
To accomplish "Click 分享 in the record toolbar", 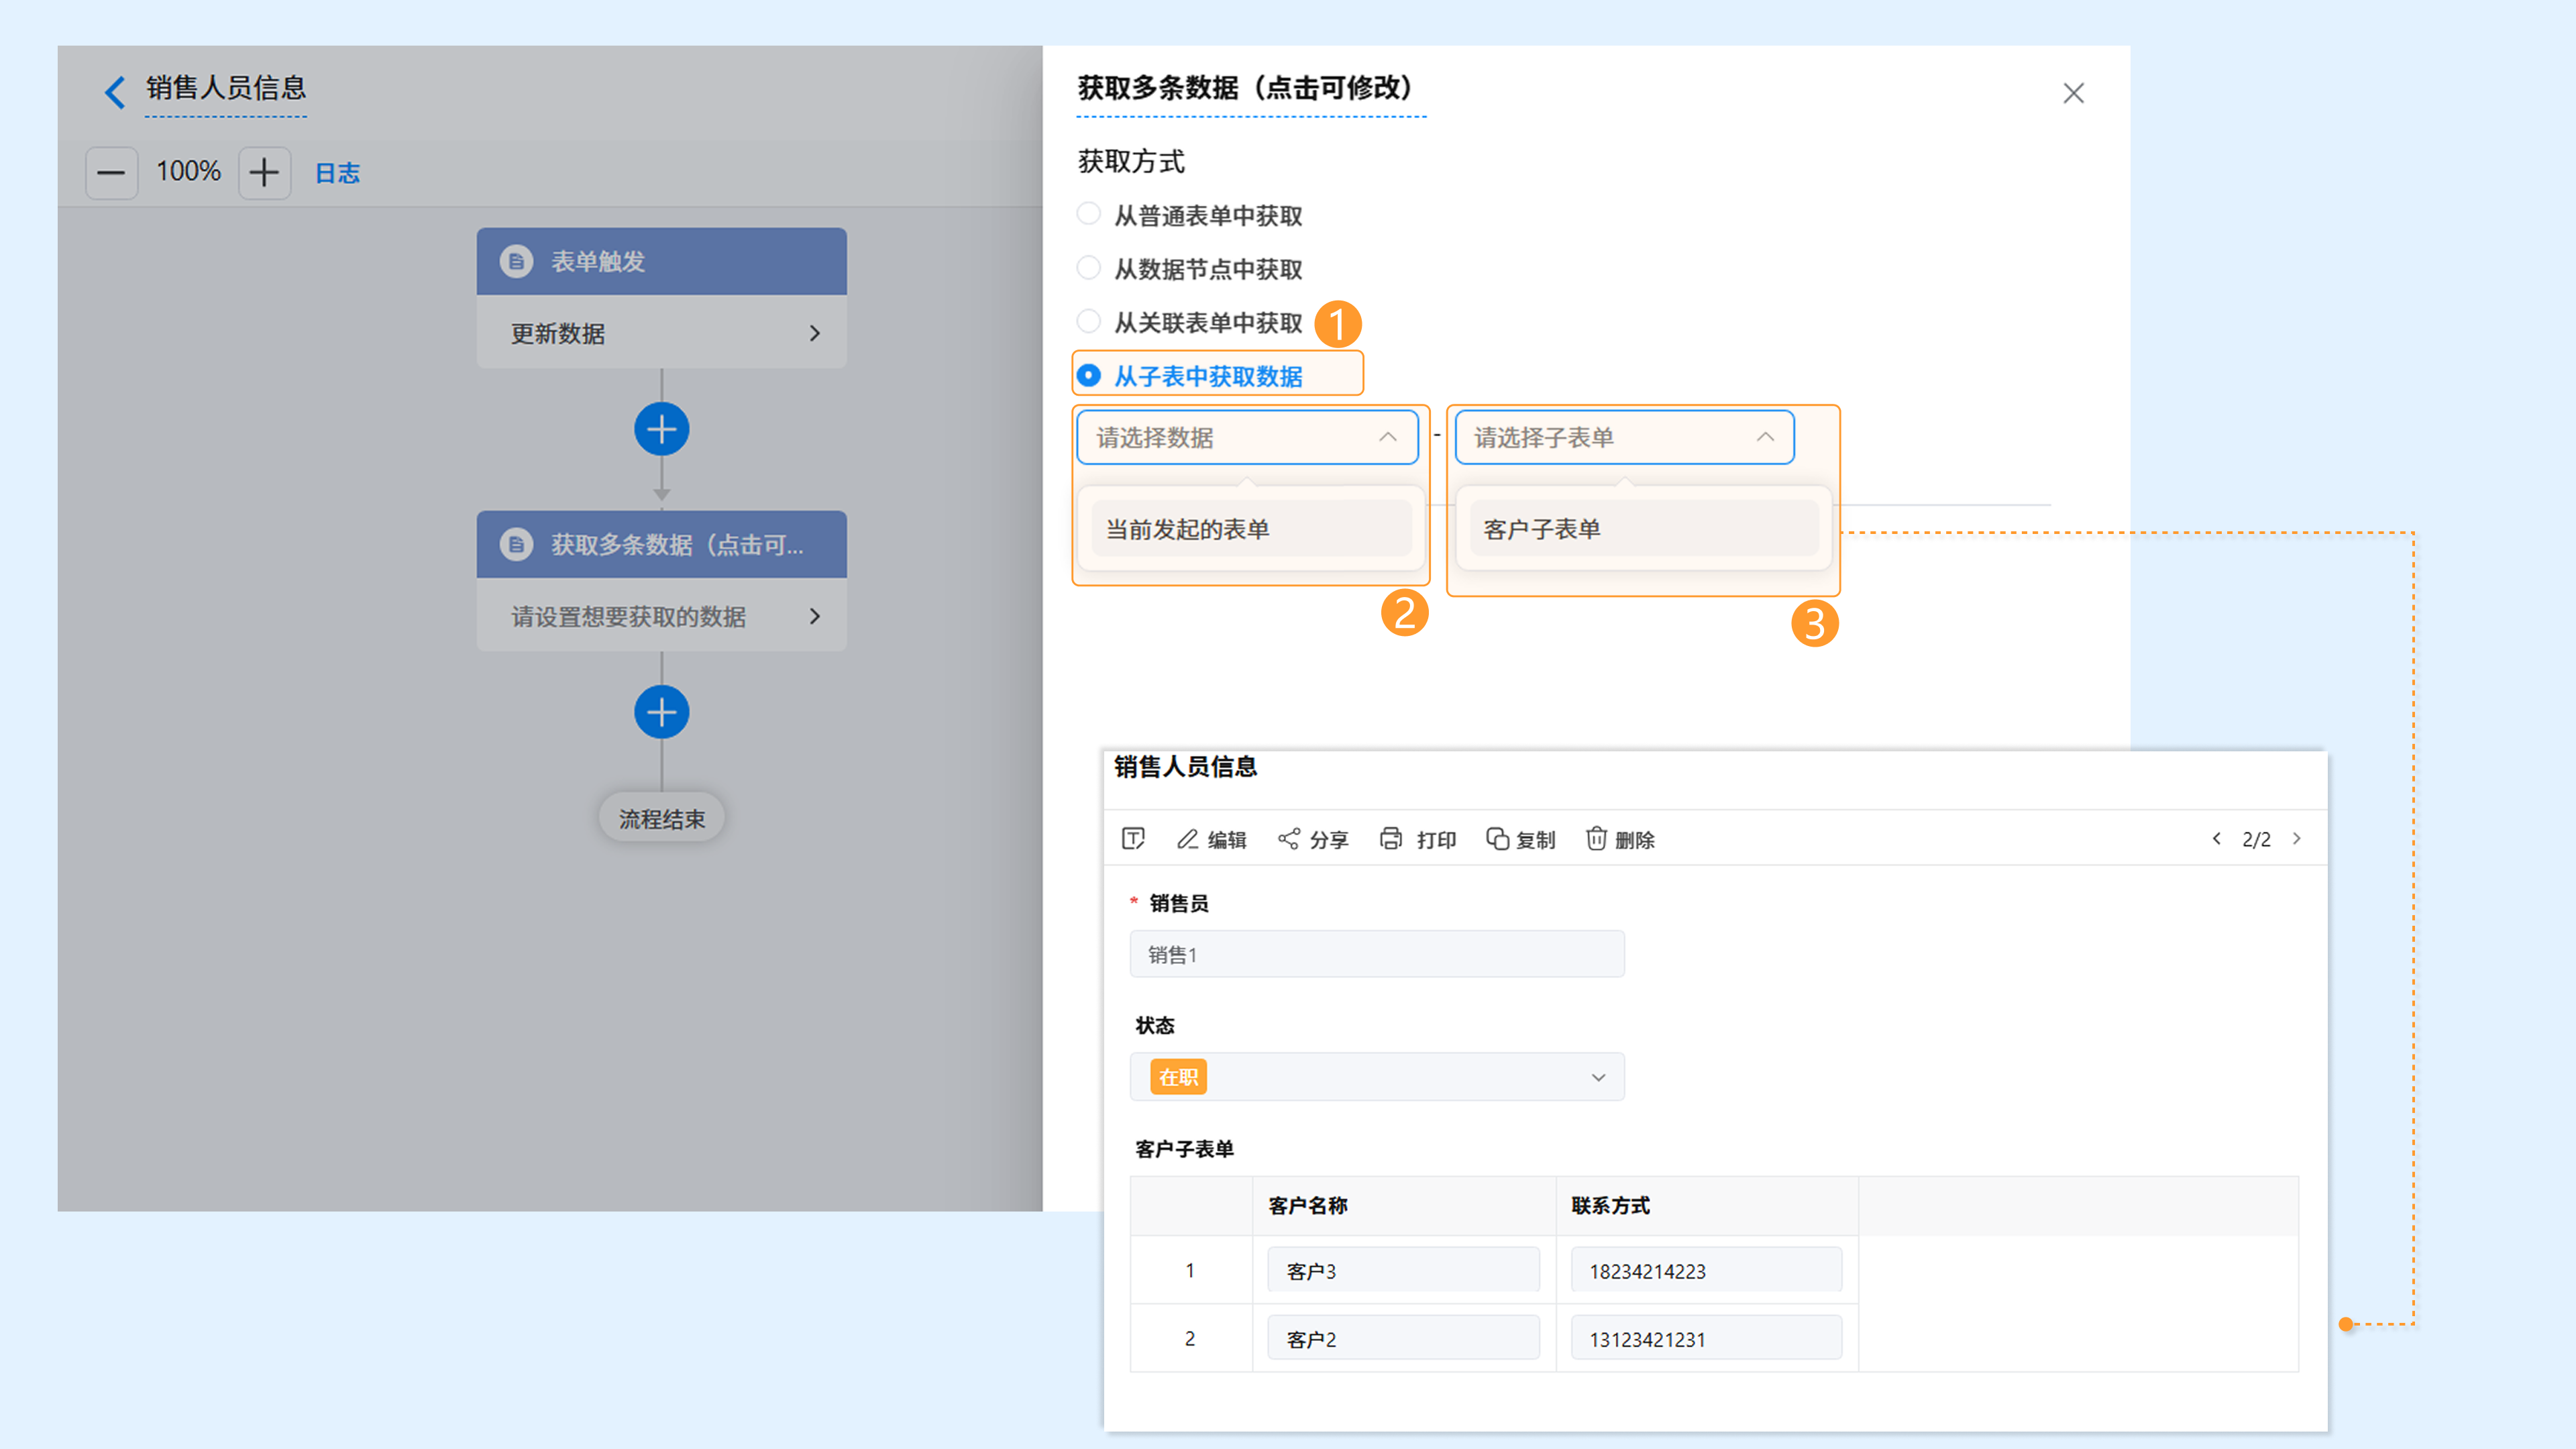I will 1313,839.
